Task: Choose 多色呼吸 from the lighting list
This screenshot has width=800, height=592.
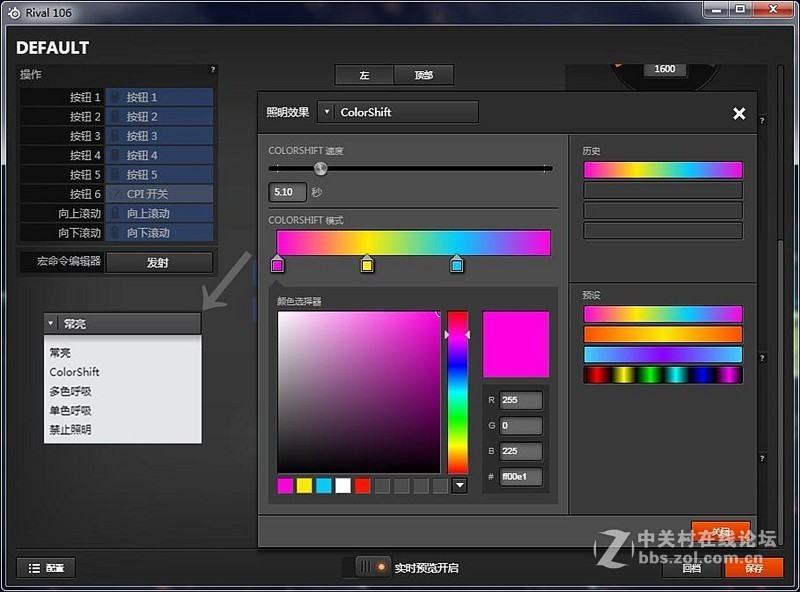Action: coord(71,391)
